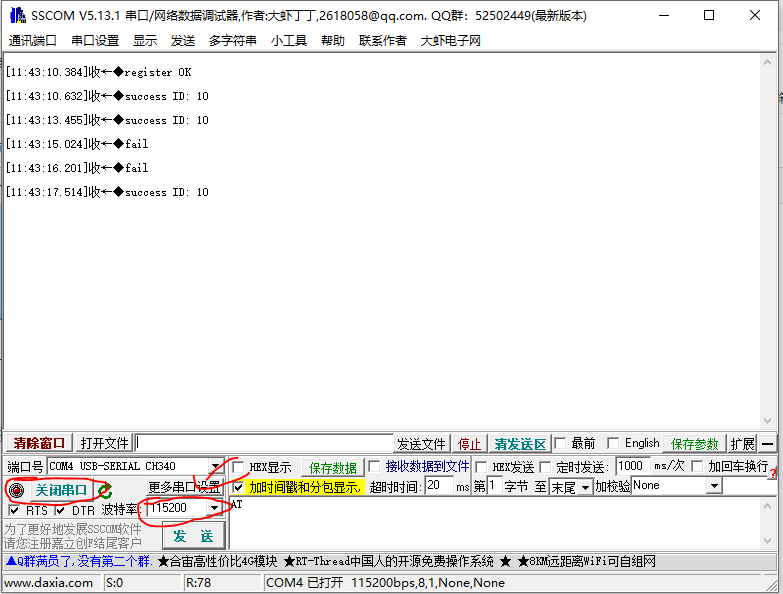Click the 清发送区 button
The width and height of the screenshot is (783, 594).
tap(520, 444)
